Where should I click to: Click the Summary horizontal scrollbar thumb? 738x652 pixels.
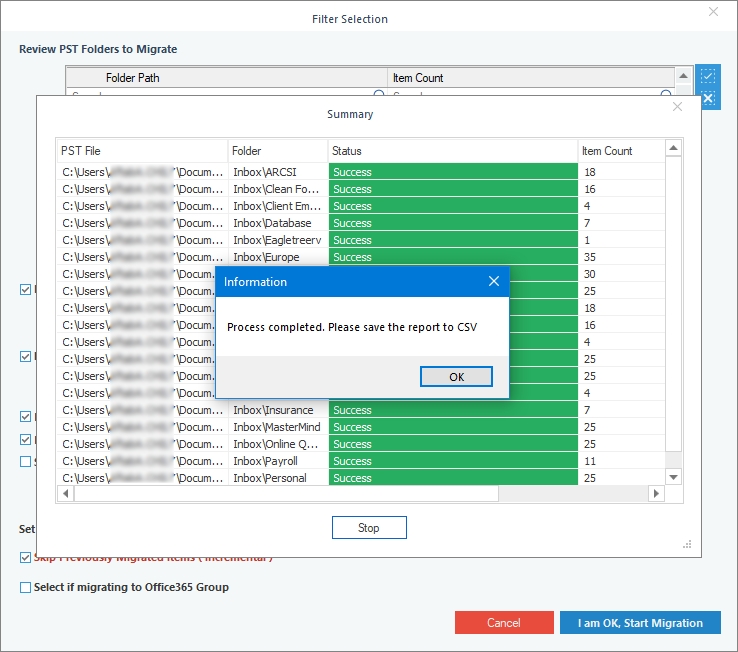pyautogui.click(x=286, y=493)
